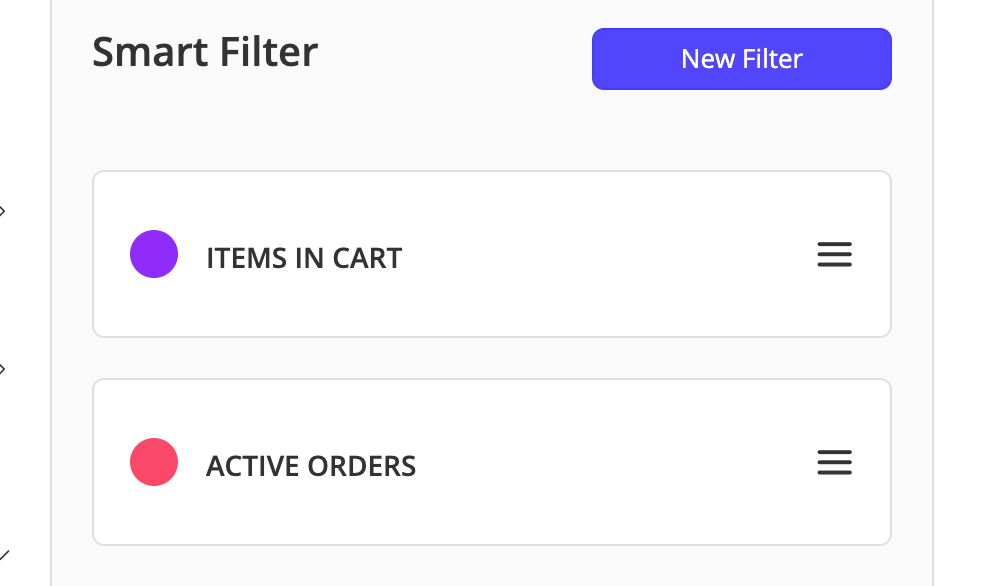Click blank area between heading and New Filter

pyautogui.click(x=455, y=58)
